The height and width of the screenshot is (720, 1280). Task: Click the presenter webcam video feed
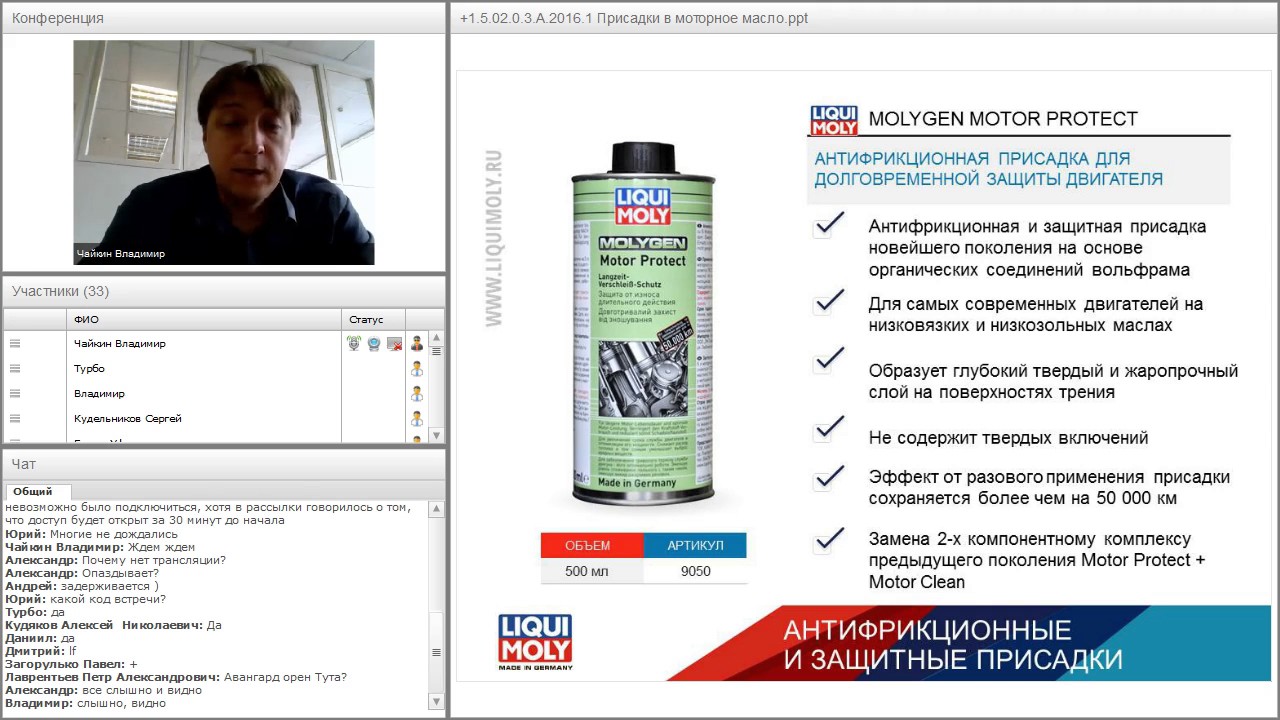tap(224, 152)
